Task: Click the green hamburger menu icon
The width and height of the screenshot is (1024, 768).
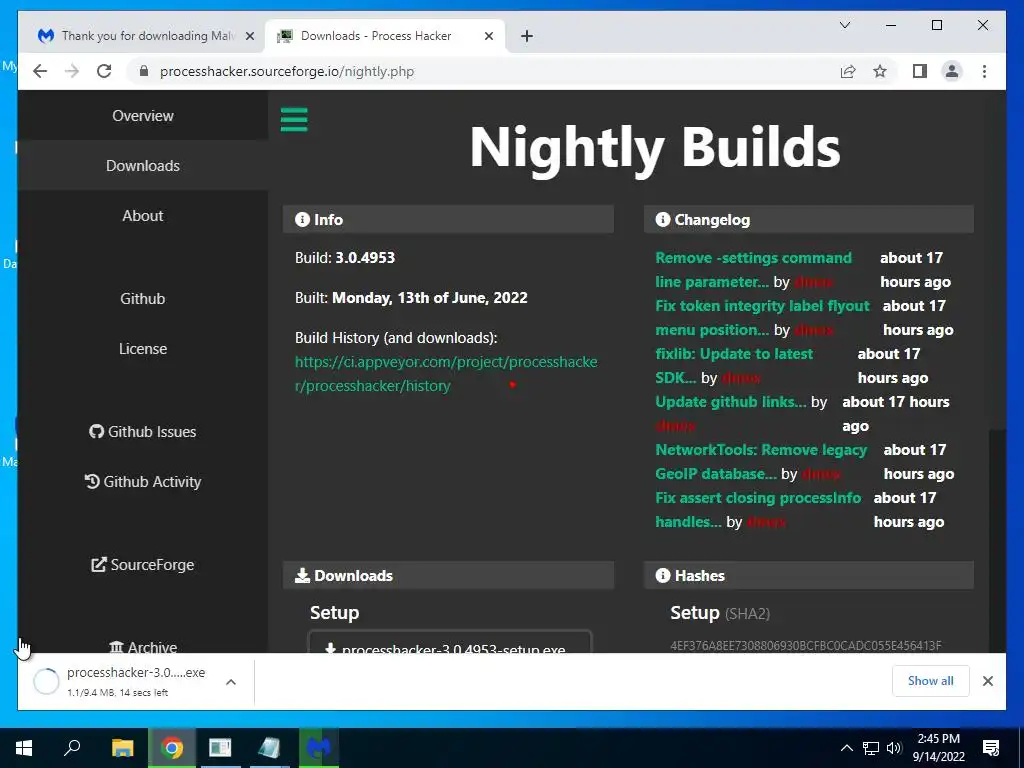Action: pyautogui.click(x=294, y=120)
